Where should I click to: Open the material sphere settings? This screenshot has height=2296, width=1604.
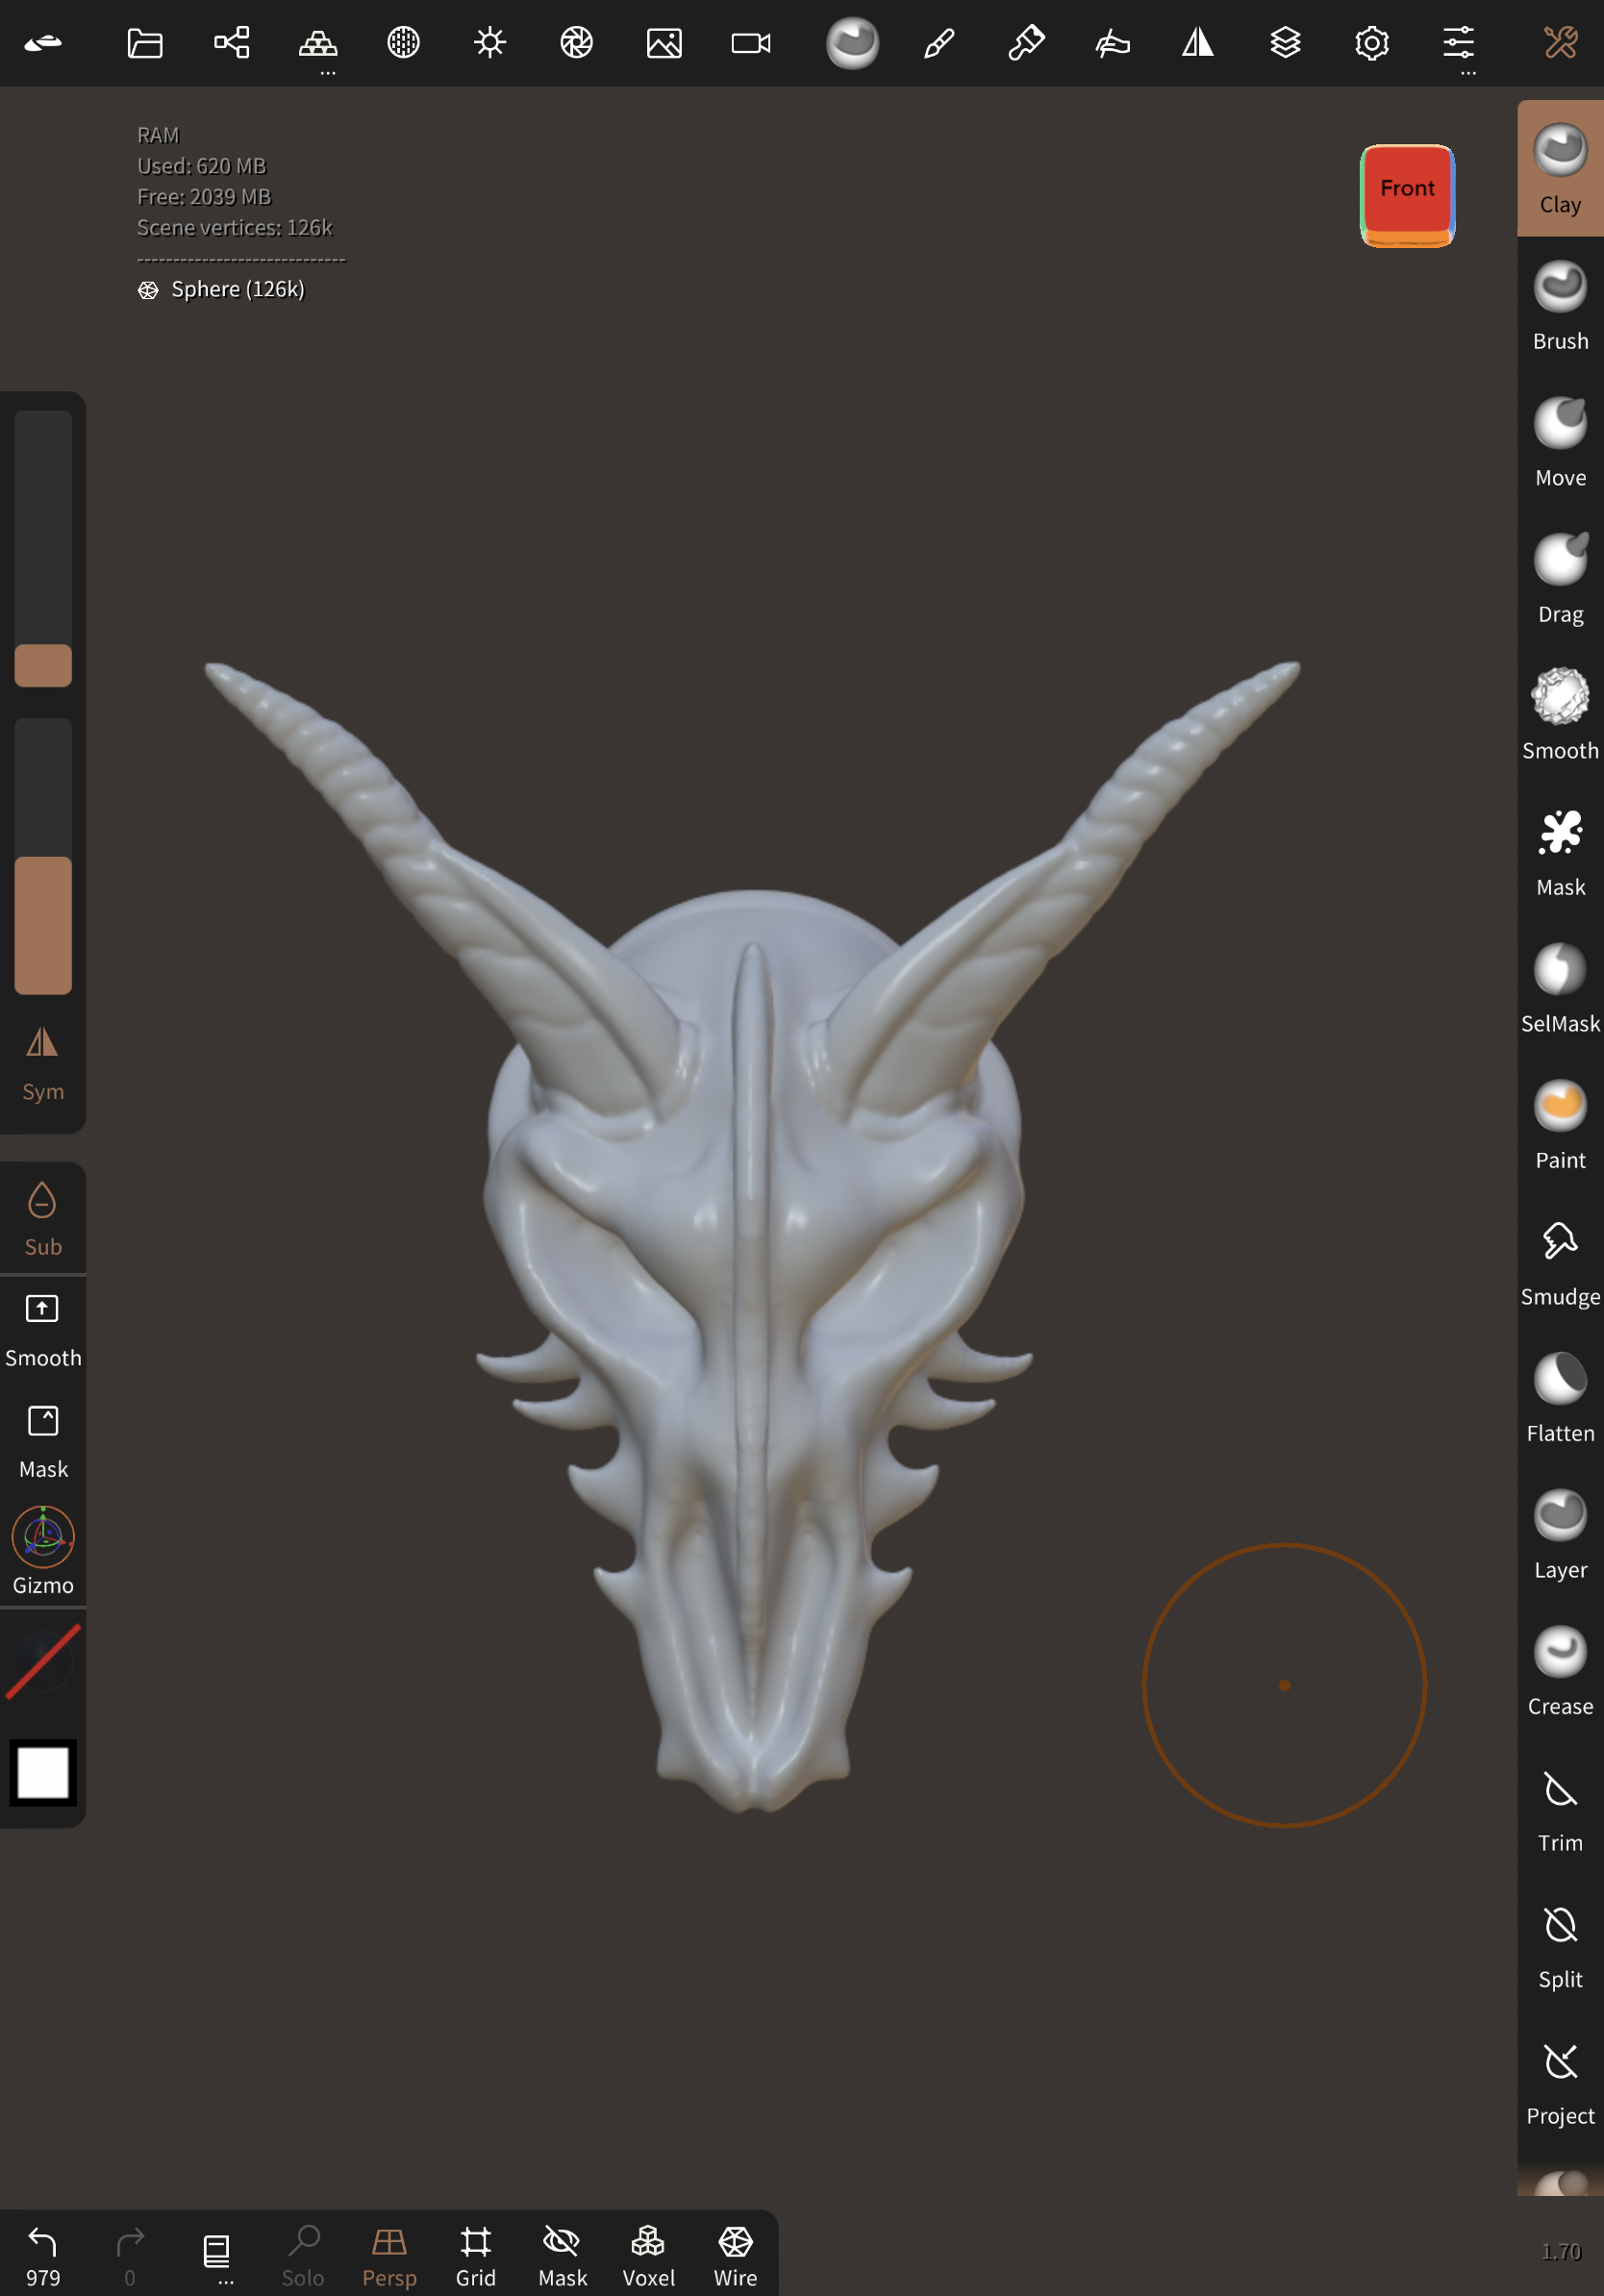[x=851, y=43]
